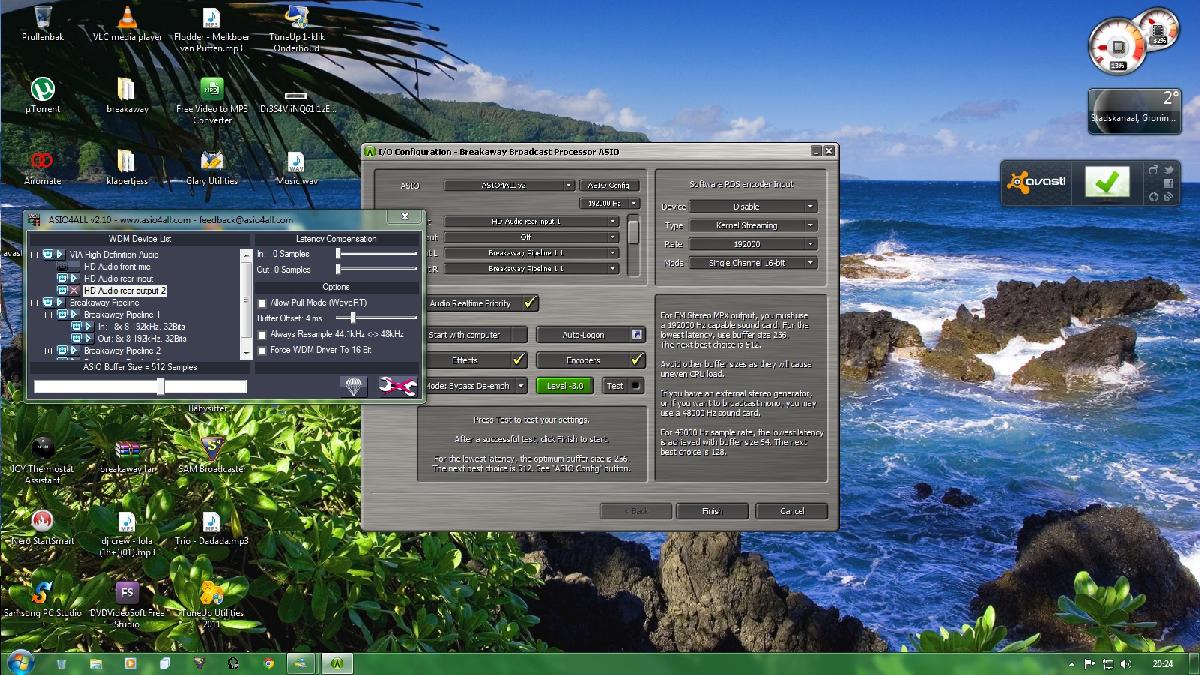Click the parachute default settings icon
The height and width of the screenshot is (675, 1200).
point(354,386)
